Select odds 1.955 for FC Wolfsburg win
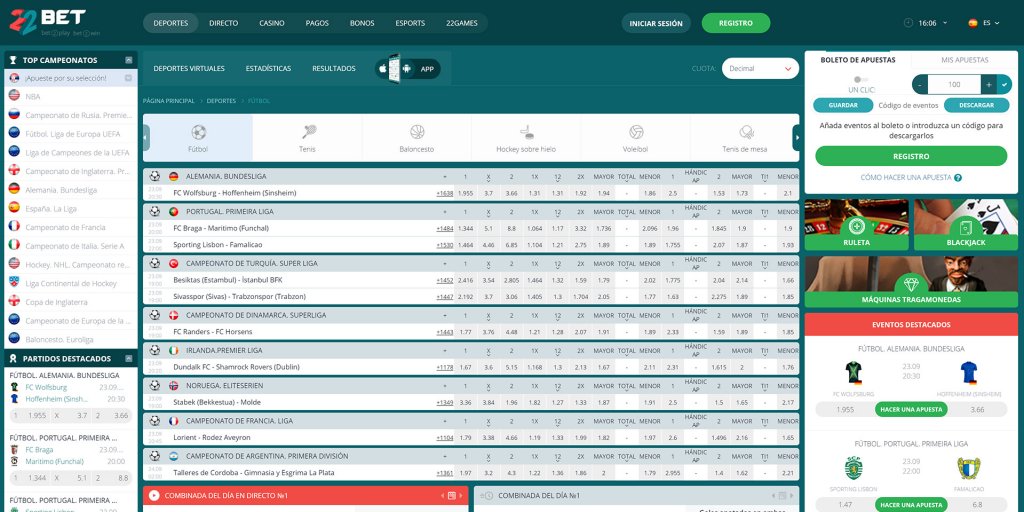1024x512 pixels. click(465, 193)
